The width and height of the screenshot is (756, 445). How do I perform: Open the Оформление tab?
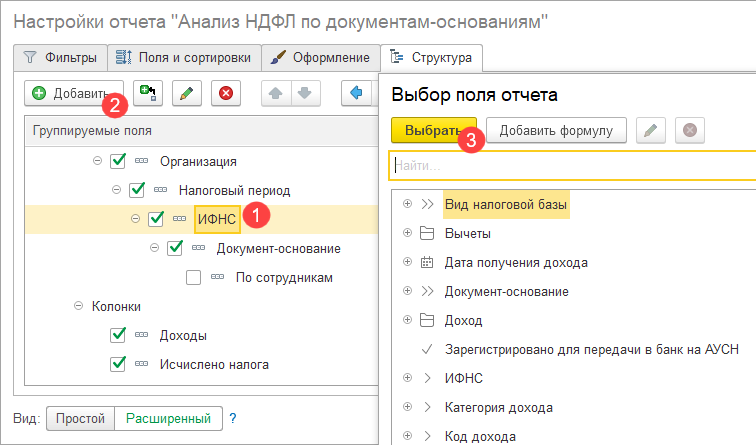[321, 58]
